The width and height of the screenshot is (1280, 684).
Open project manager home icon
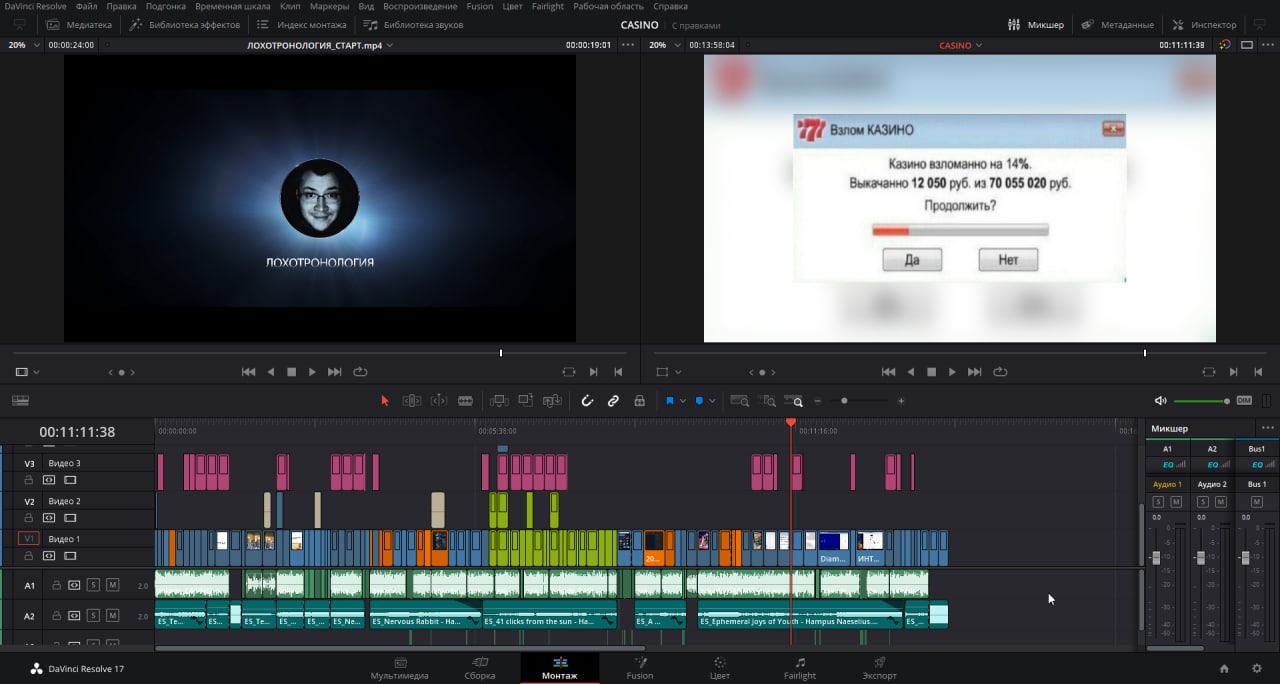point(1224,668)
